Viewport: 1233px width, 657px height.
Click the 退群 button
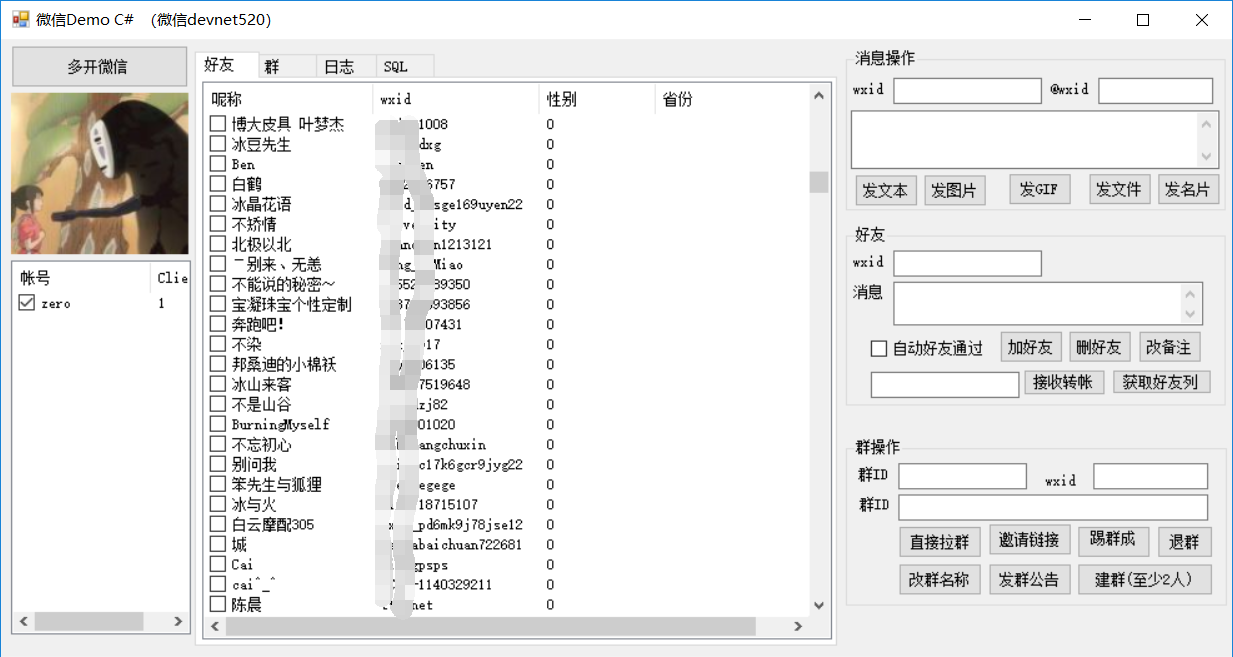pyautogui.click(x=1185, y=542)
